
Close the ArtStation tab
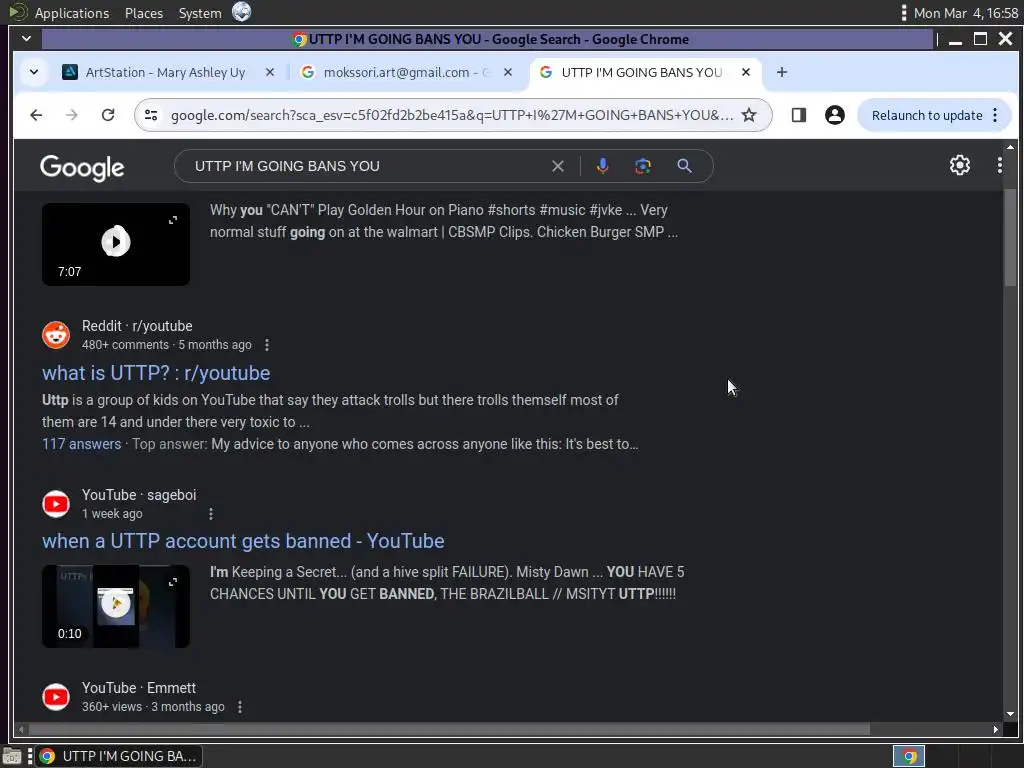(270, 72)
